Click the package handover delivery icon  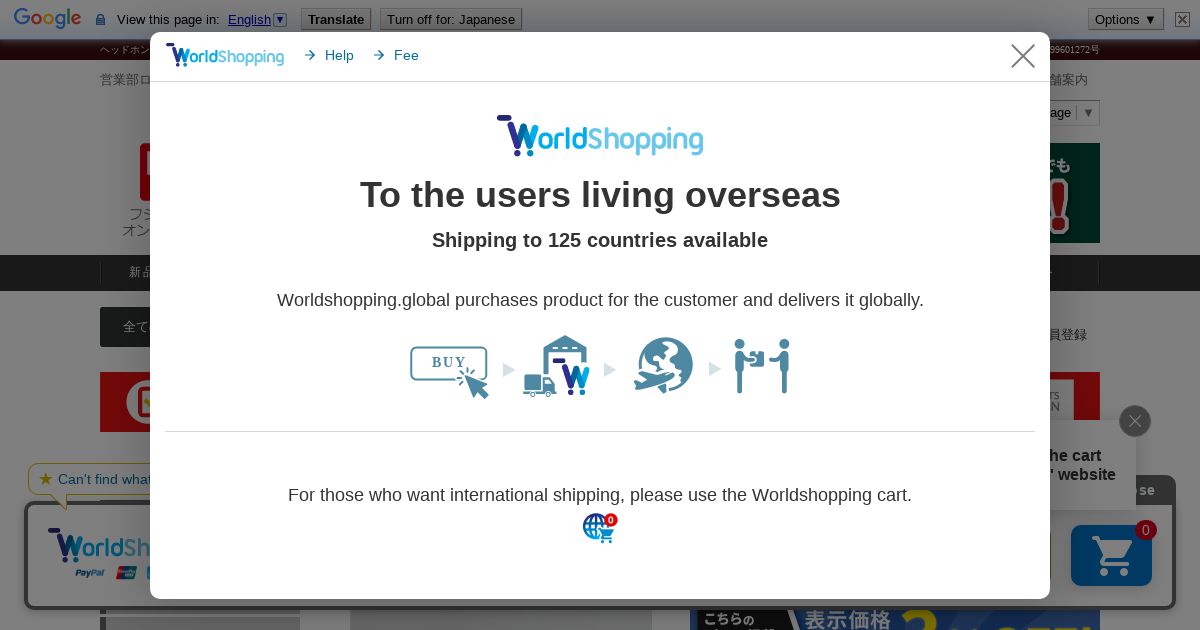pyautogui.click(x=762, y=365)
